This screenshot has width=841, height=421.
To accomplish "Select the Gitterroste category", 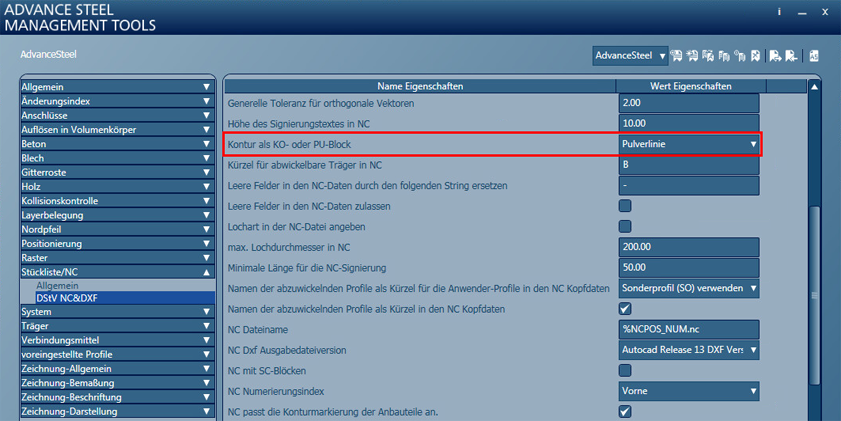I will point(117,173).
